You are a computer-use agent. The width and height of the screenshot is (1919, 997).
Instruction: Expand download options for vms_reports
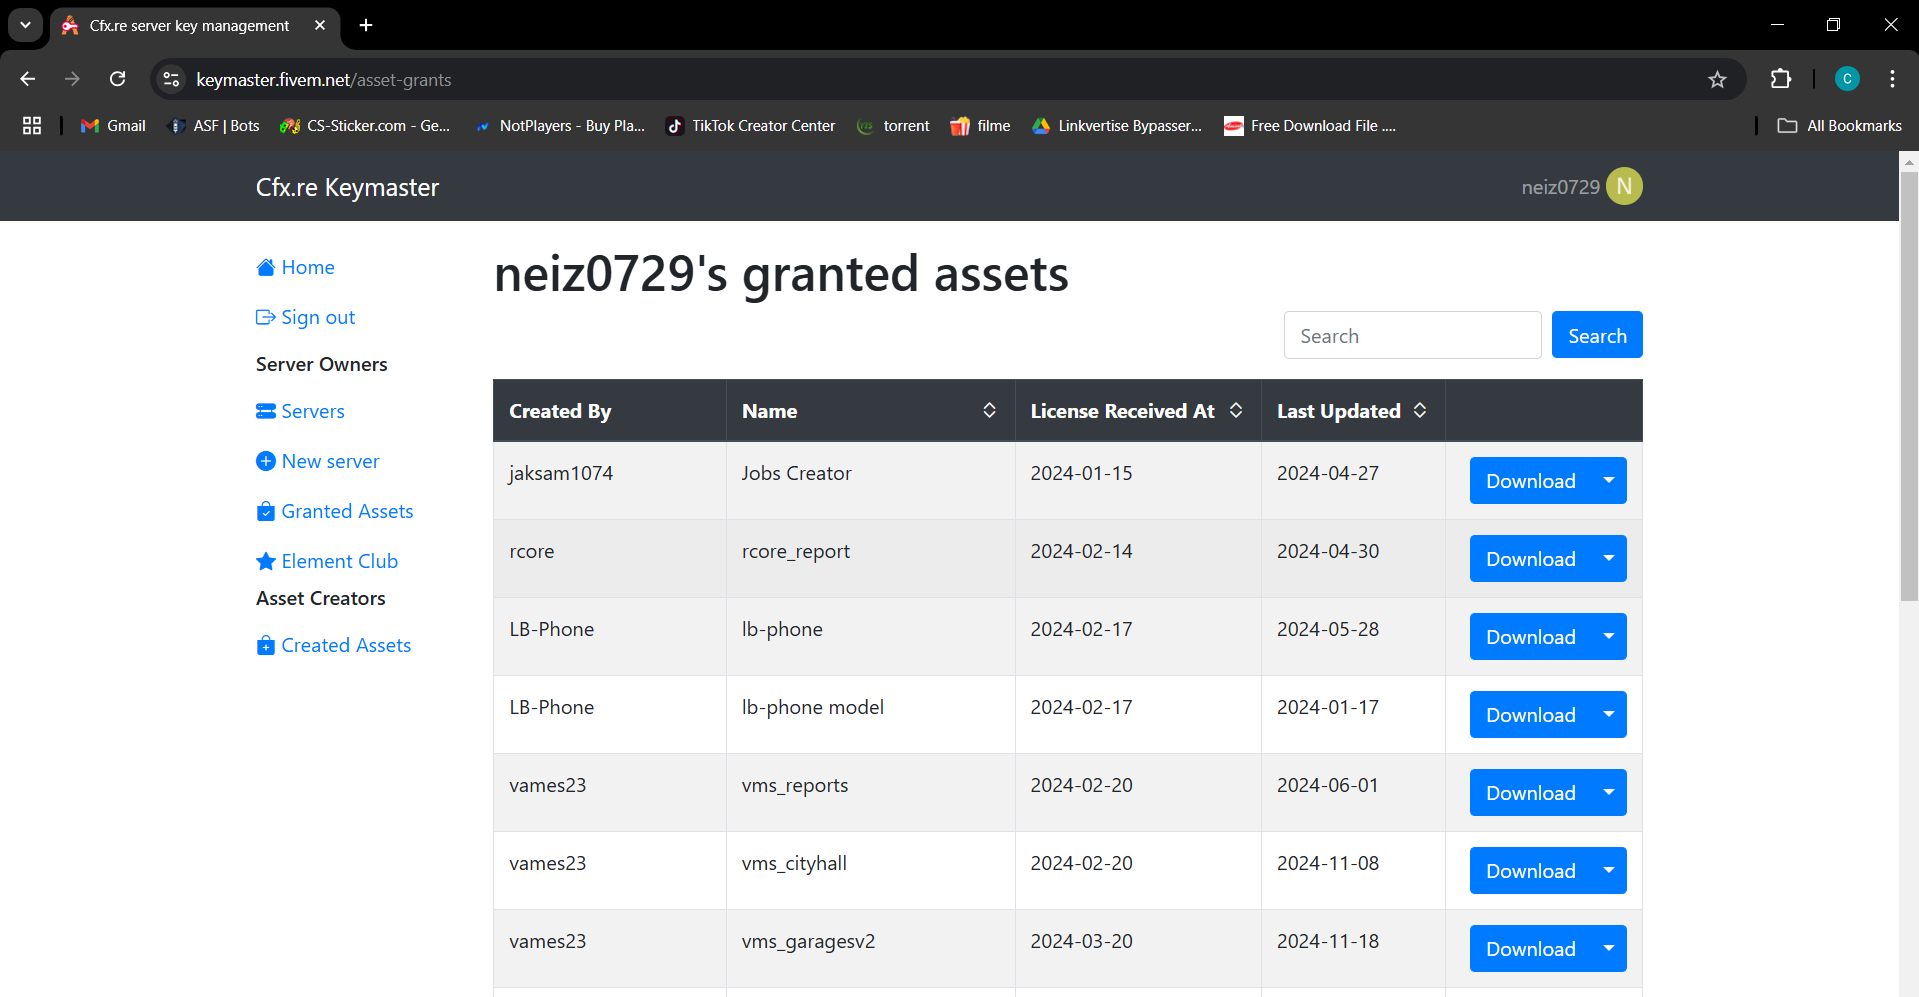(x=1609, y=793)
